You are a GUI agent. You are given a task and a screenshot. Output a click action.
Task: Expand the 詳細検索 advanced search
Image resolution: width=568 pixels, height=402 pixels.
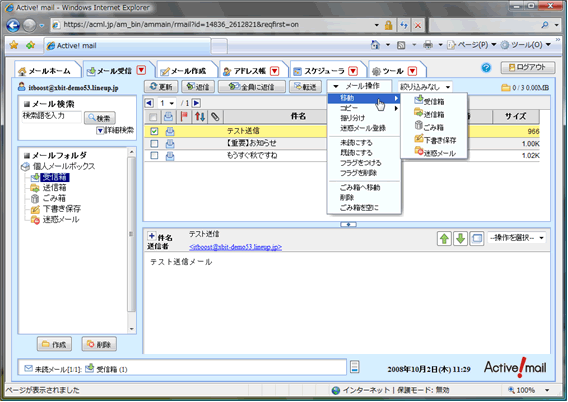point(115,130)
